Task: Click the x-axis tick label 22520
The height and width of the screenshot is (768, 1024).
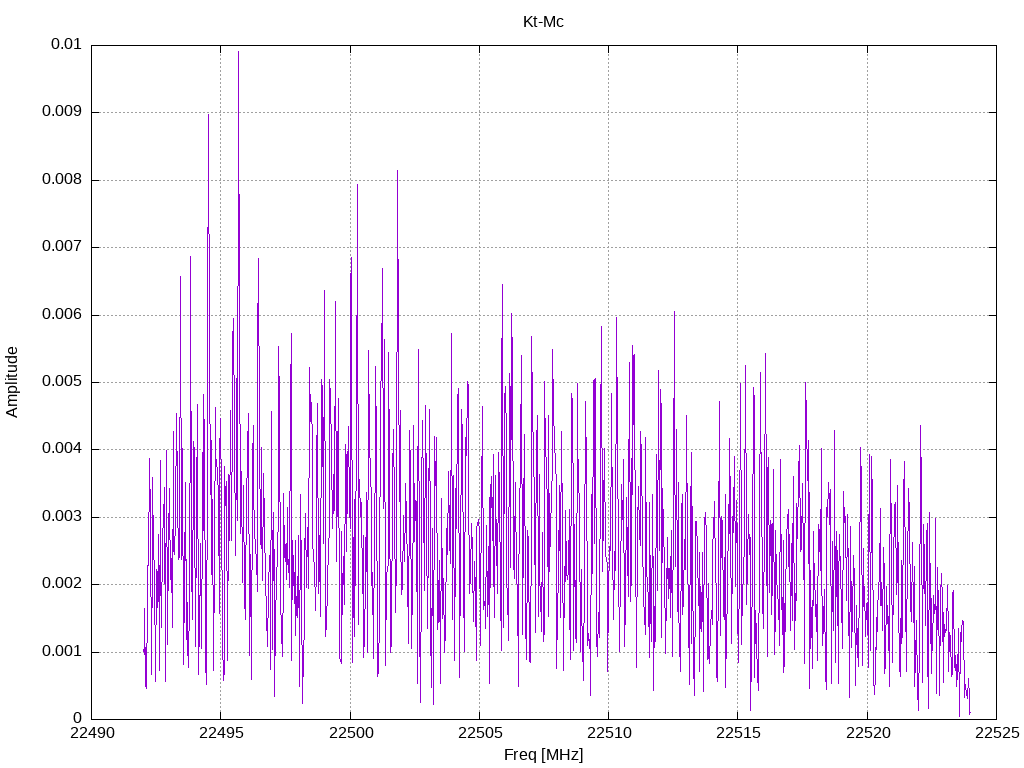Action: (x=868, y=733)
